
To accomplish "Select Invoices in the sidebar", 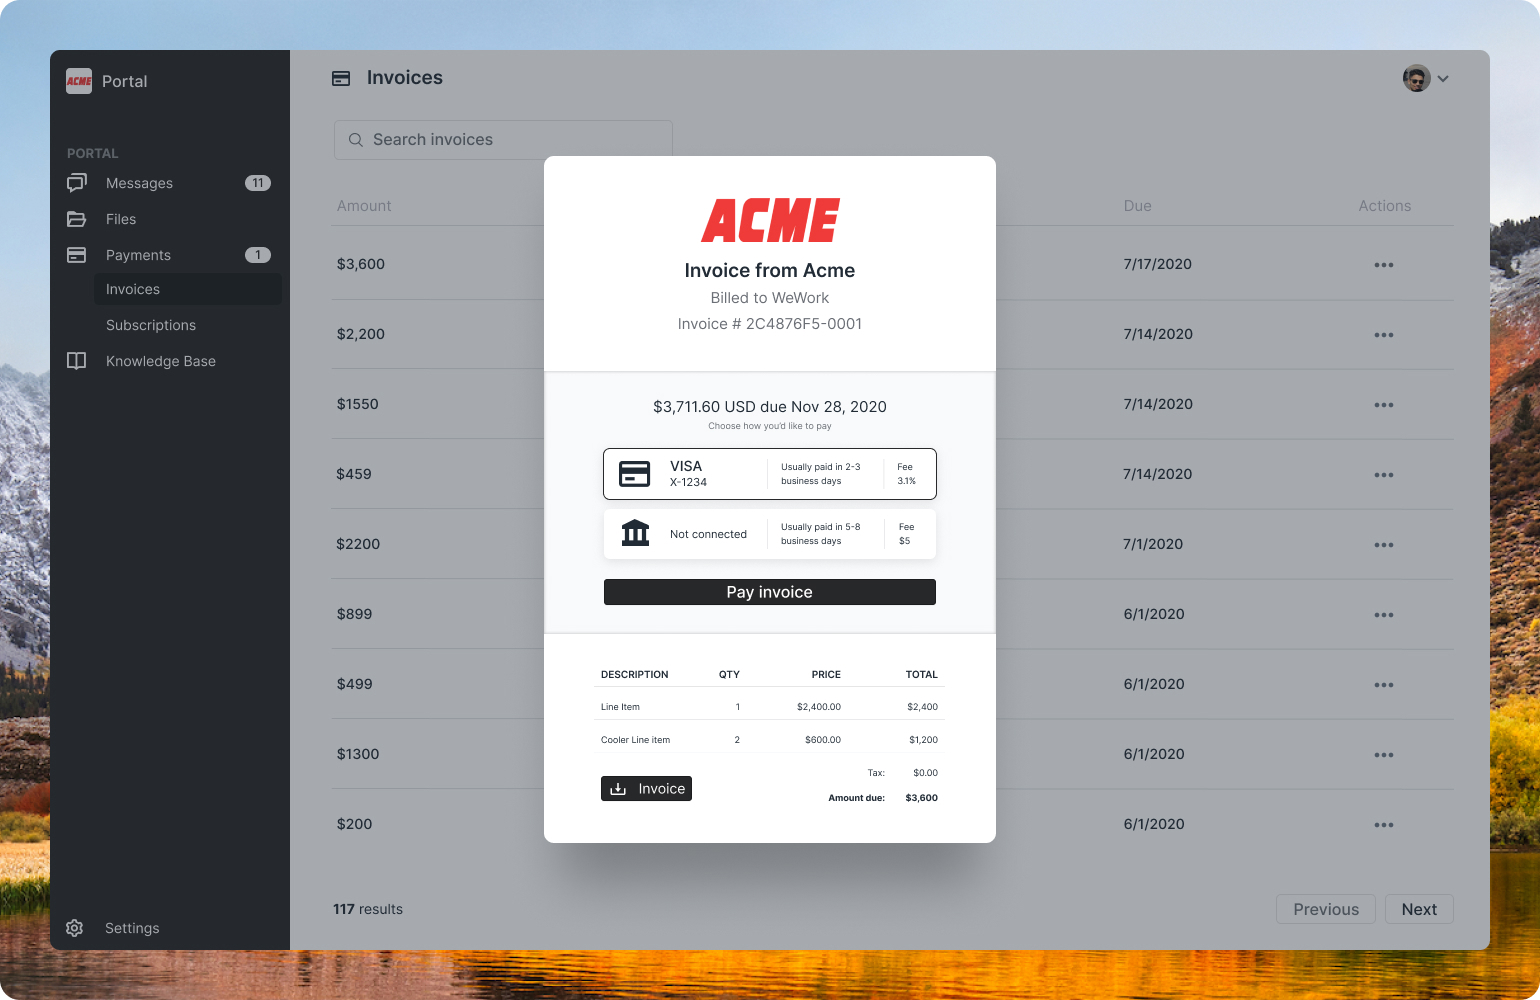I will [188, 289].
